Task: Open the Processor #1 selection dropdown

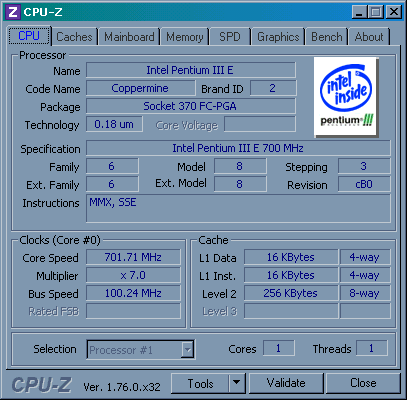Action: coord(140,350)
